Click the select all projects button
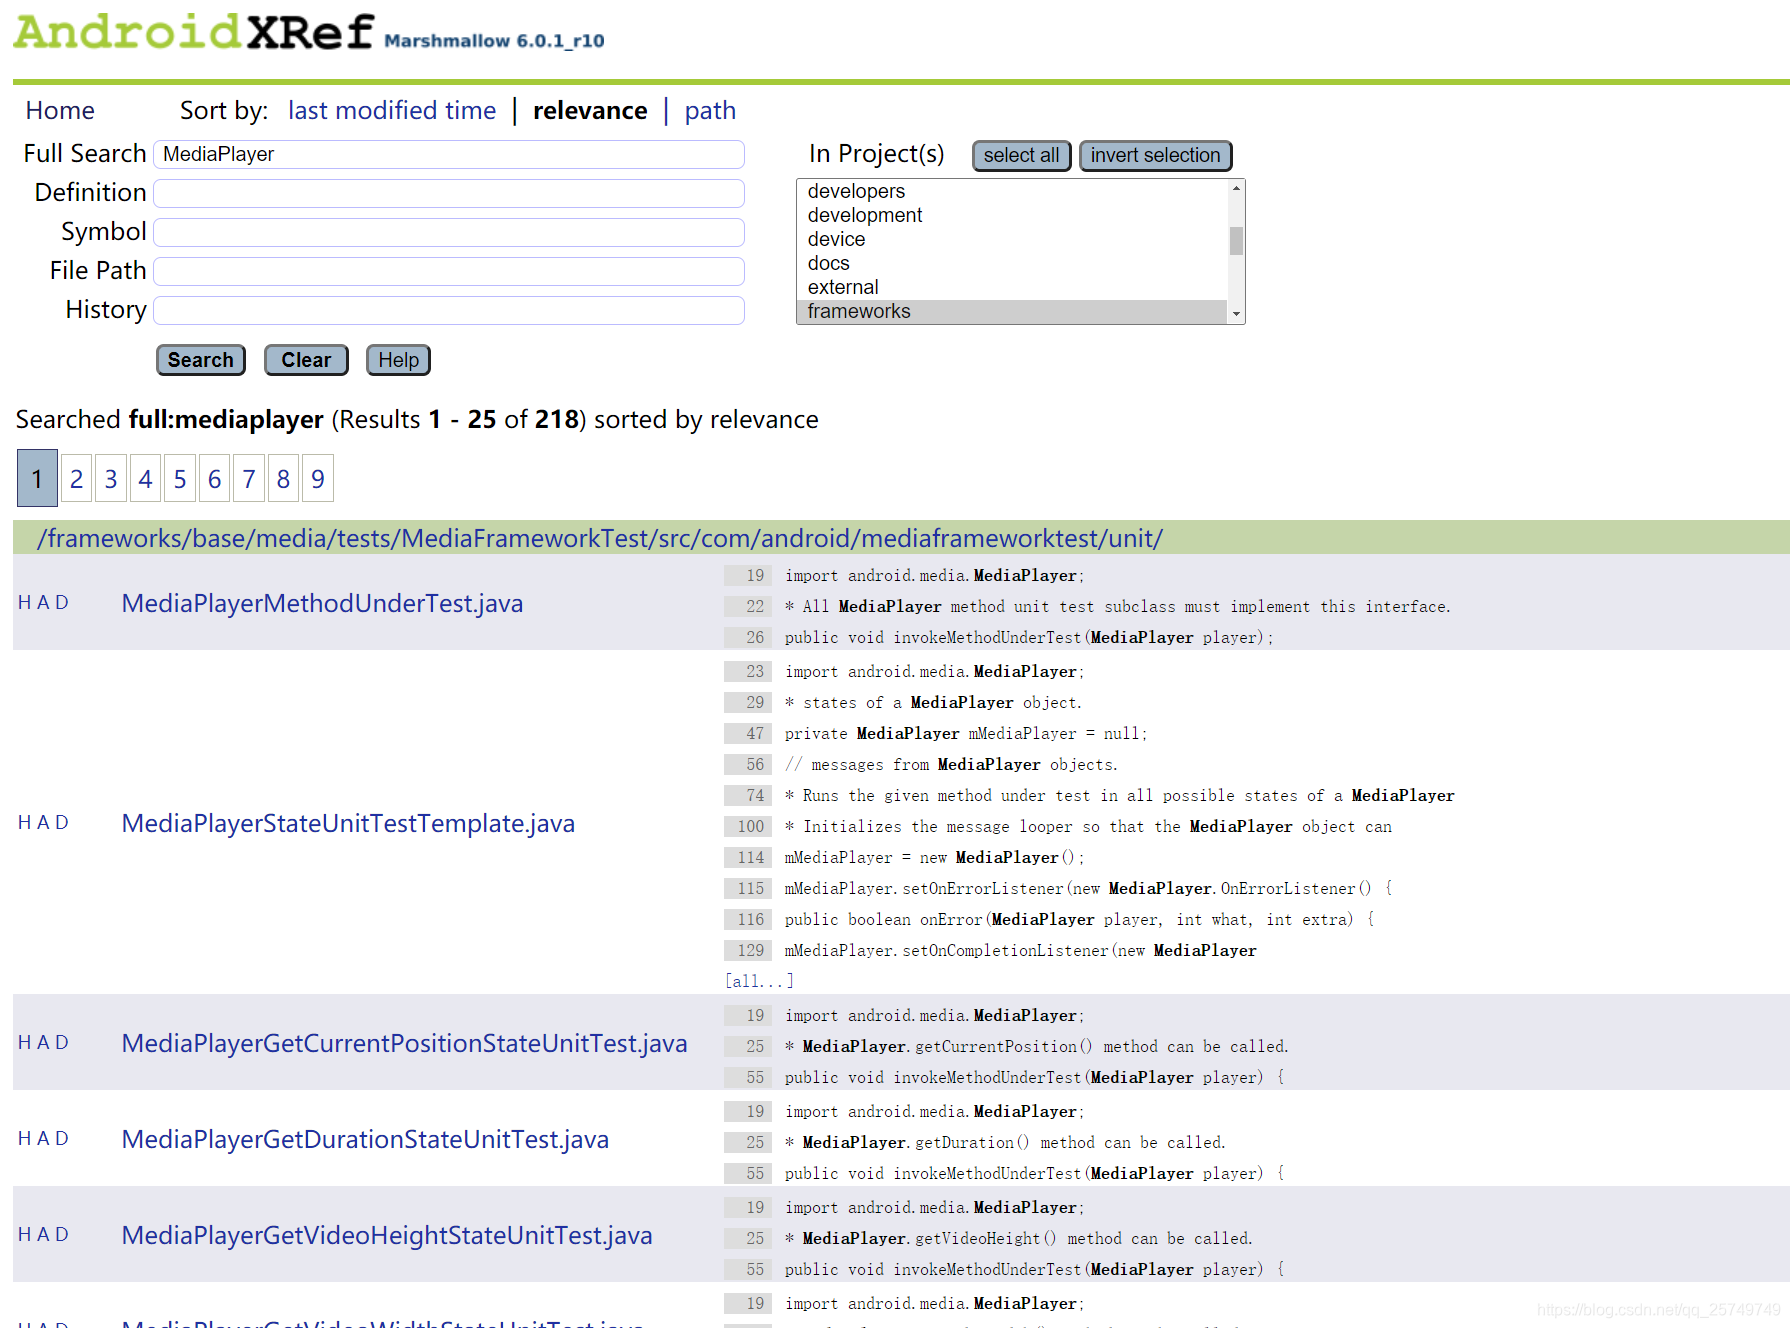The image size is (1790, 1328). click(x=1021, y=155)
